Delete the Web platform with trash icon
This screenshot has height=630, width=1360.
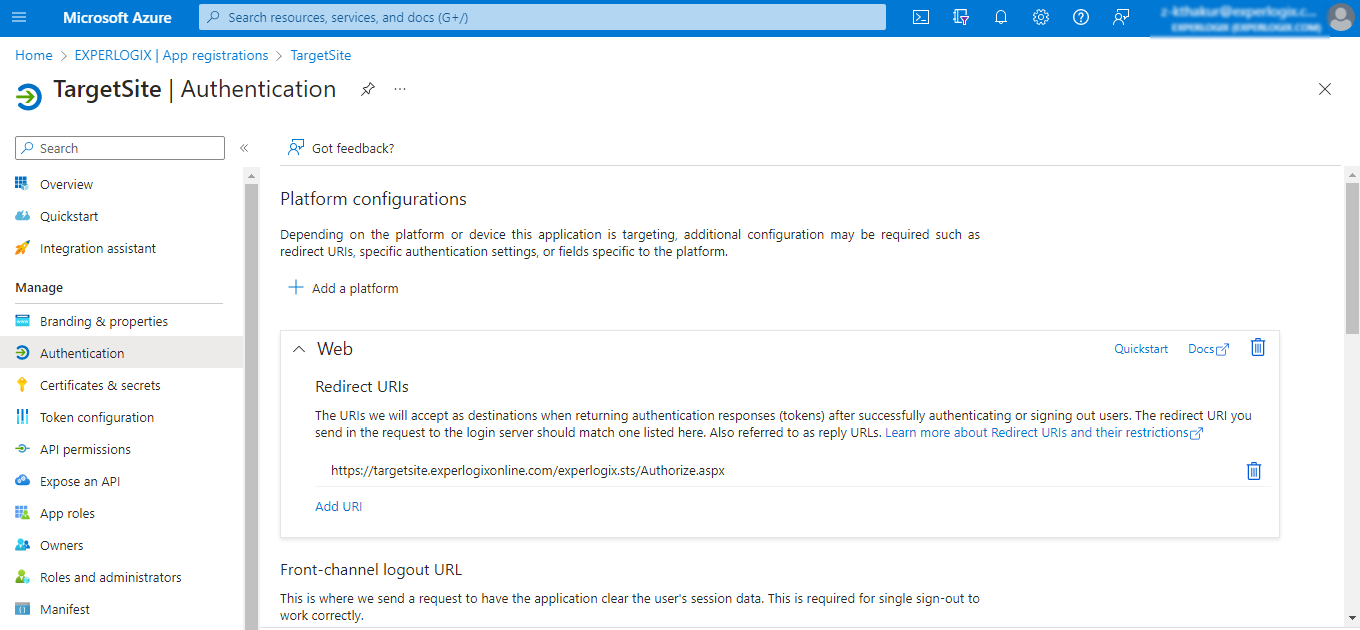coord(1258,347)
